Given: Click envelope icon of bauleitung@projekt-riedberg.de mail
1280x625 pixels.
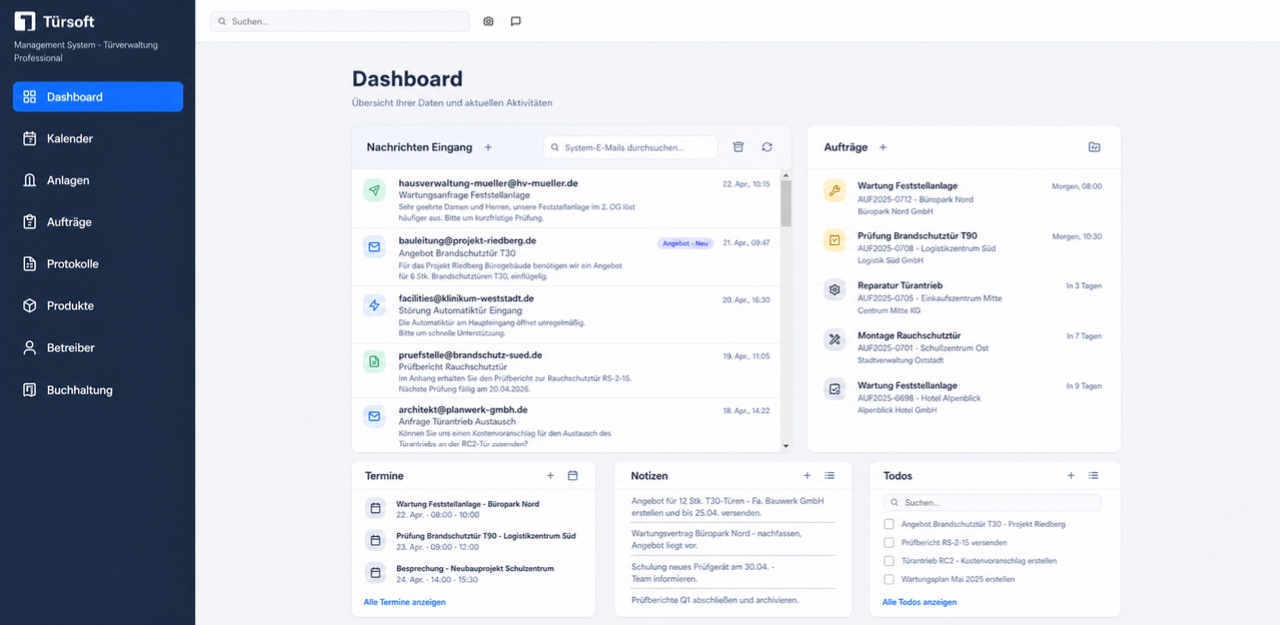Looking at the screenshot, I should (x=375, y=246).
